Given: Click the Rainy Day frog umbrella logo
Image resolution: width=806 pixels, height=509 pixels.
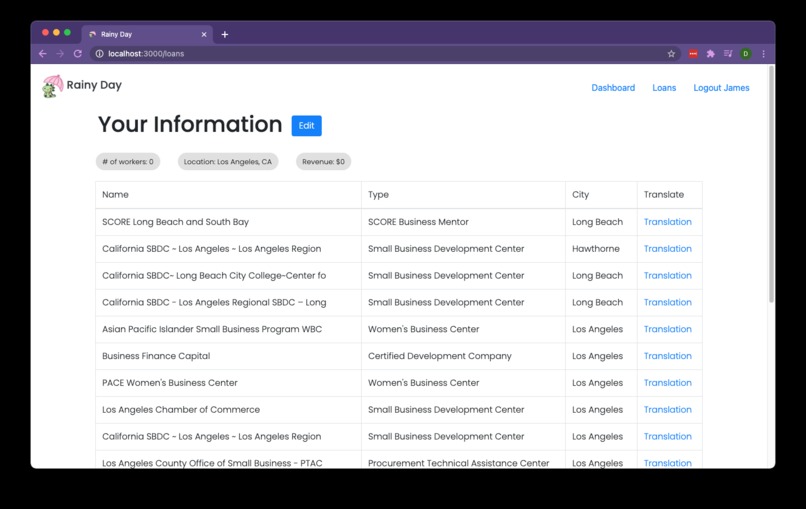Looking at the screenshot, I should click(53, 86).
